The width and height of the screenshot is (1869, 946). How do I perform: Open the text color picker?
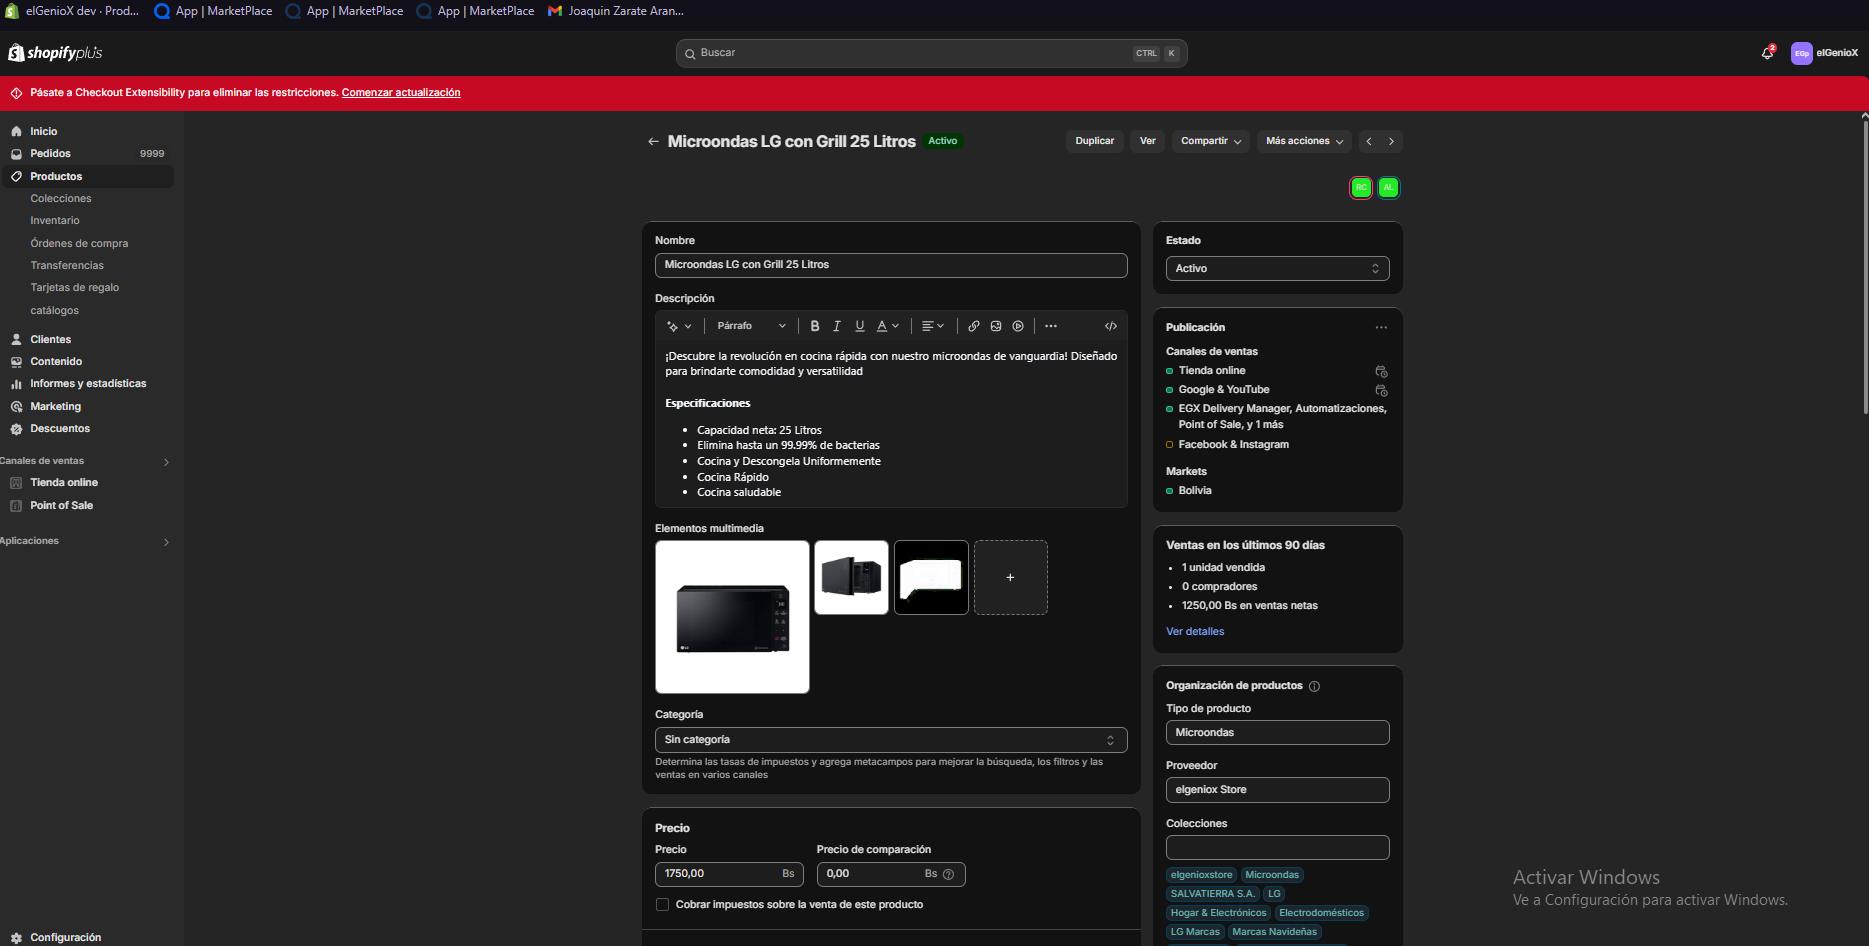click(887, 326)
